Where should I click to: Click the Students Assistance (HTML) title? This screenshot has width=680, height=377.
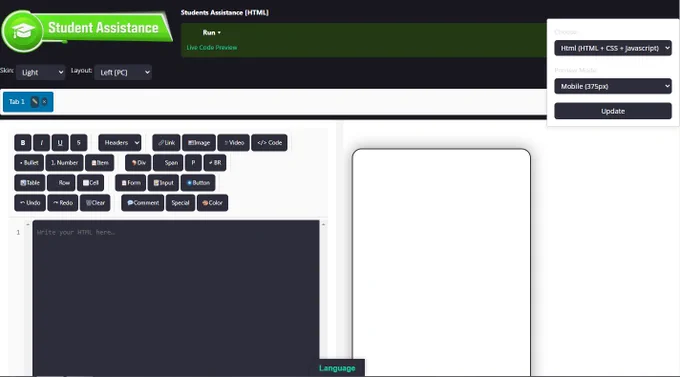pyautogui.click(x=225, y=13)
